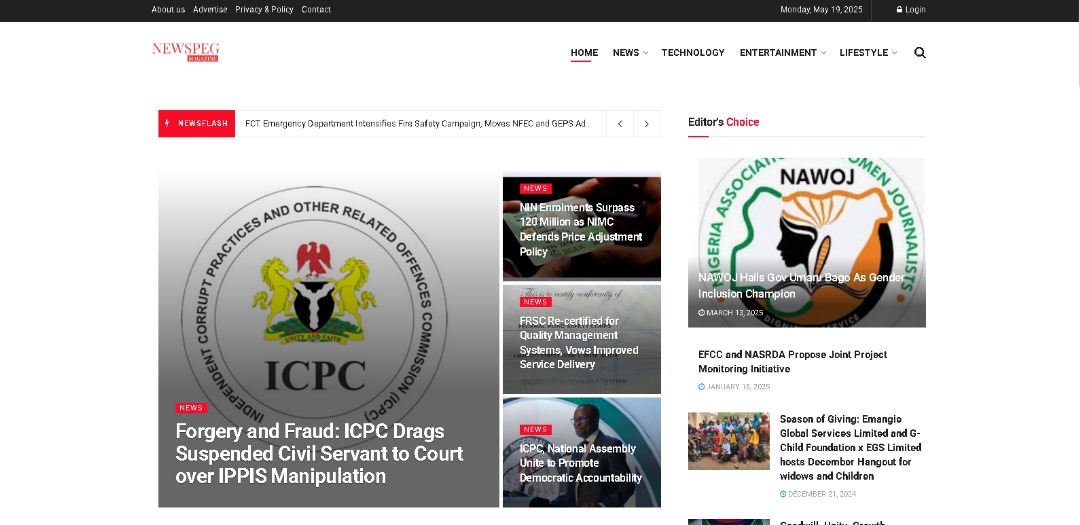Click the lock icon beside Login
Screen dimensions: 1080x525
(899, 10)
